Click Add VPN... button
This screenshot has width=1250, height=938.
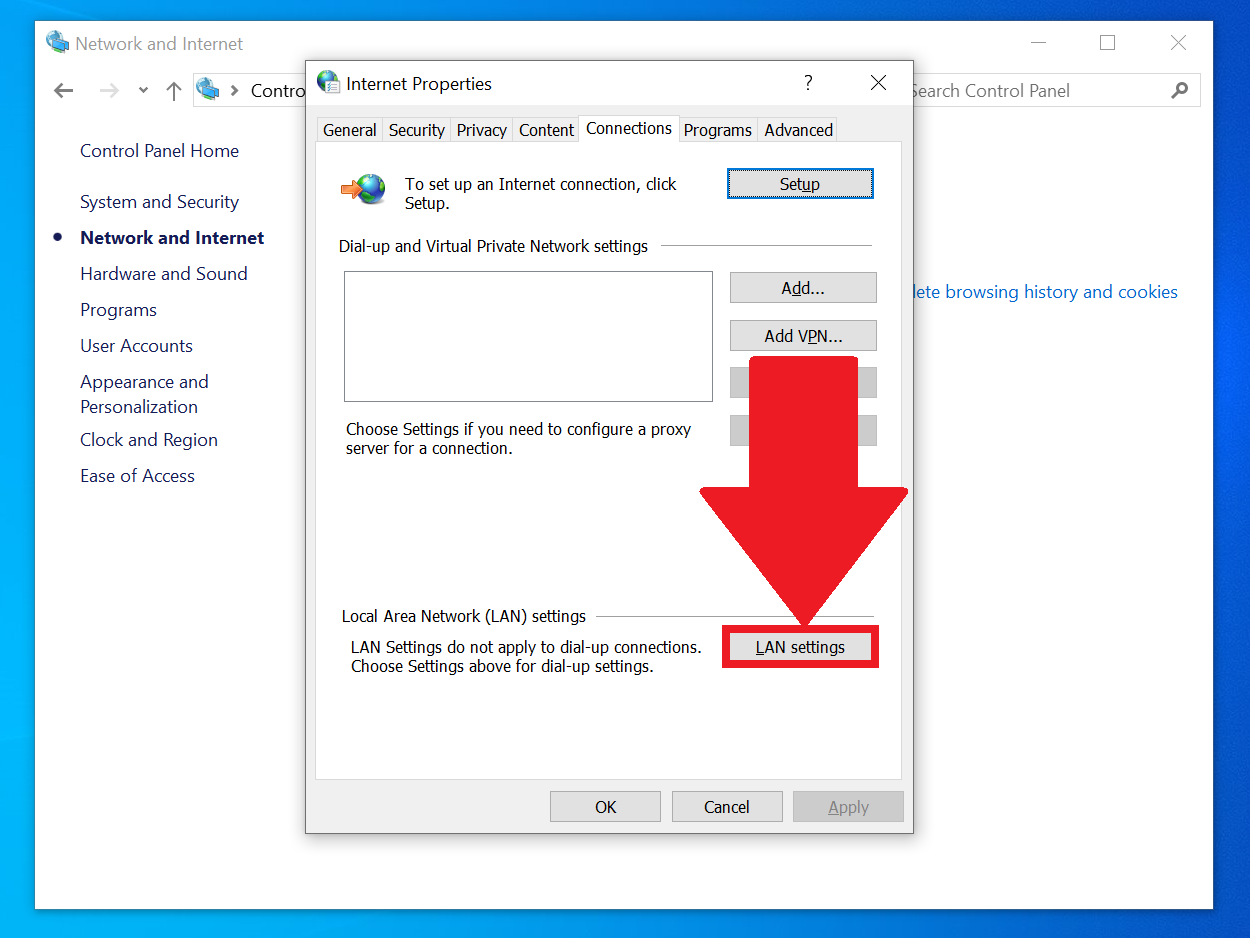click(803, 336)
